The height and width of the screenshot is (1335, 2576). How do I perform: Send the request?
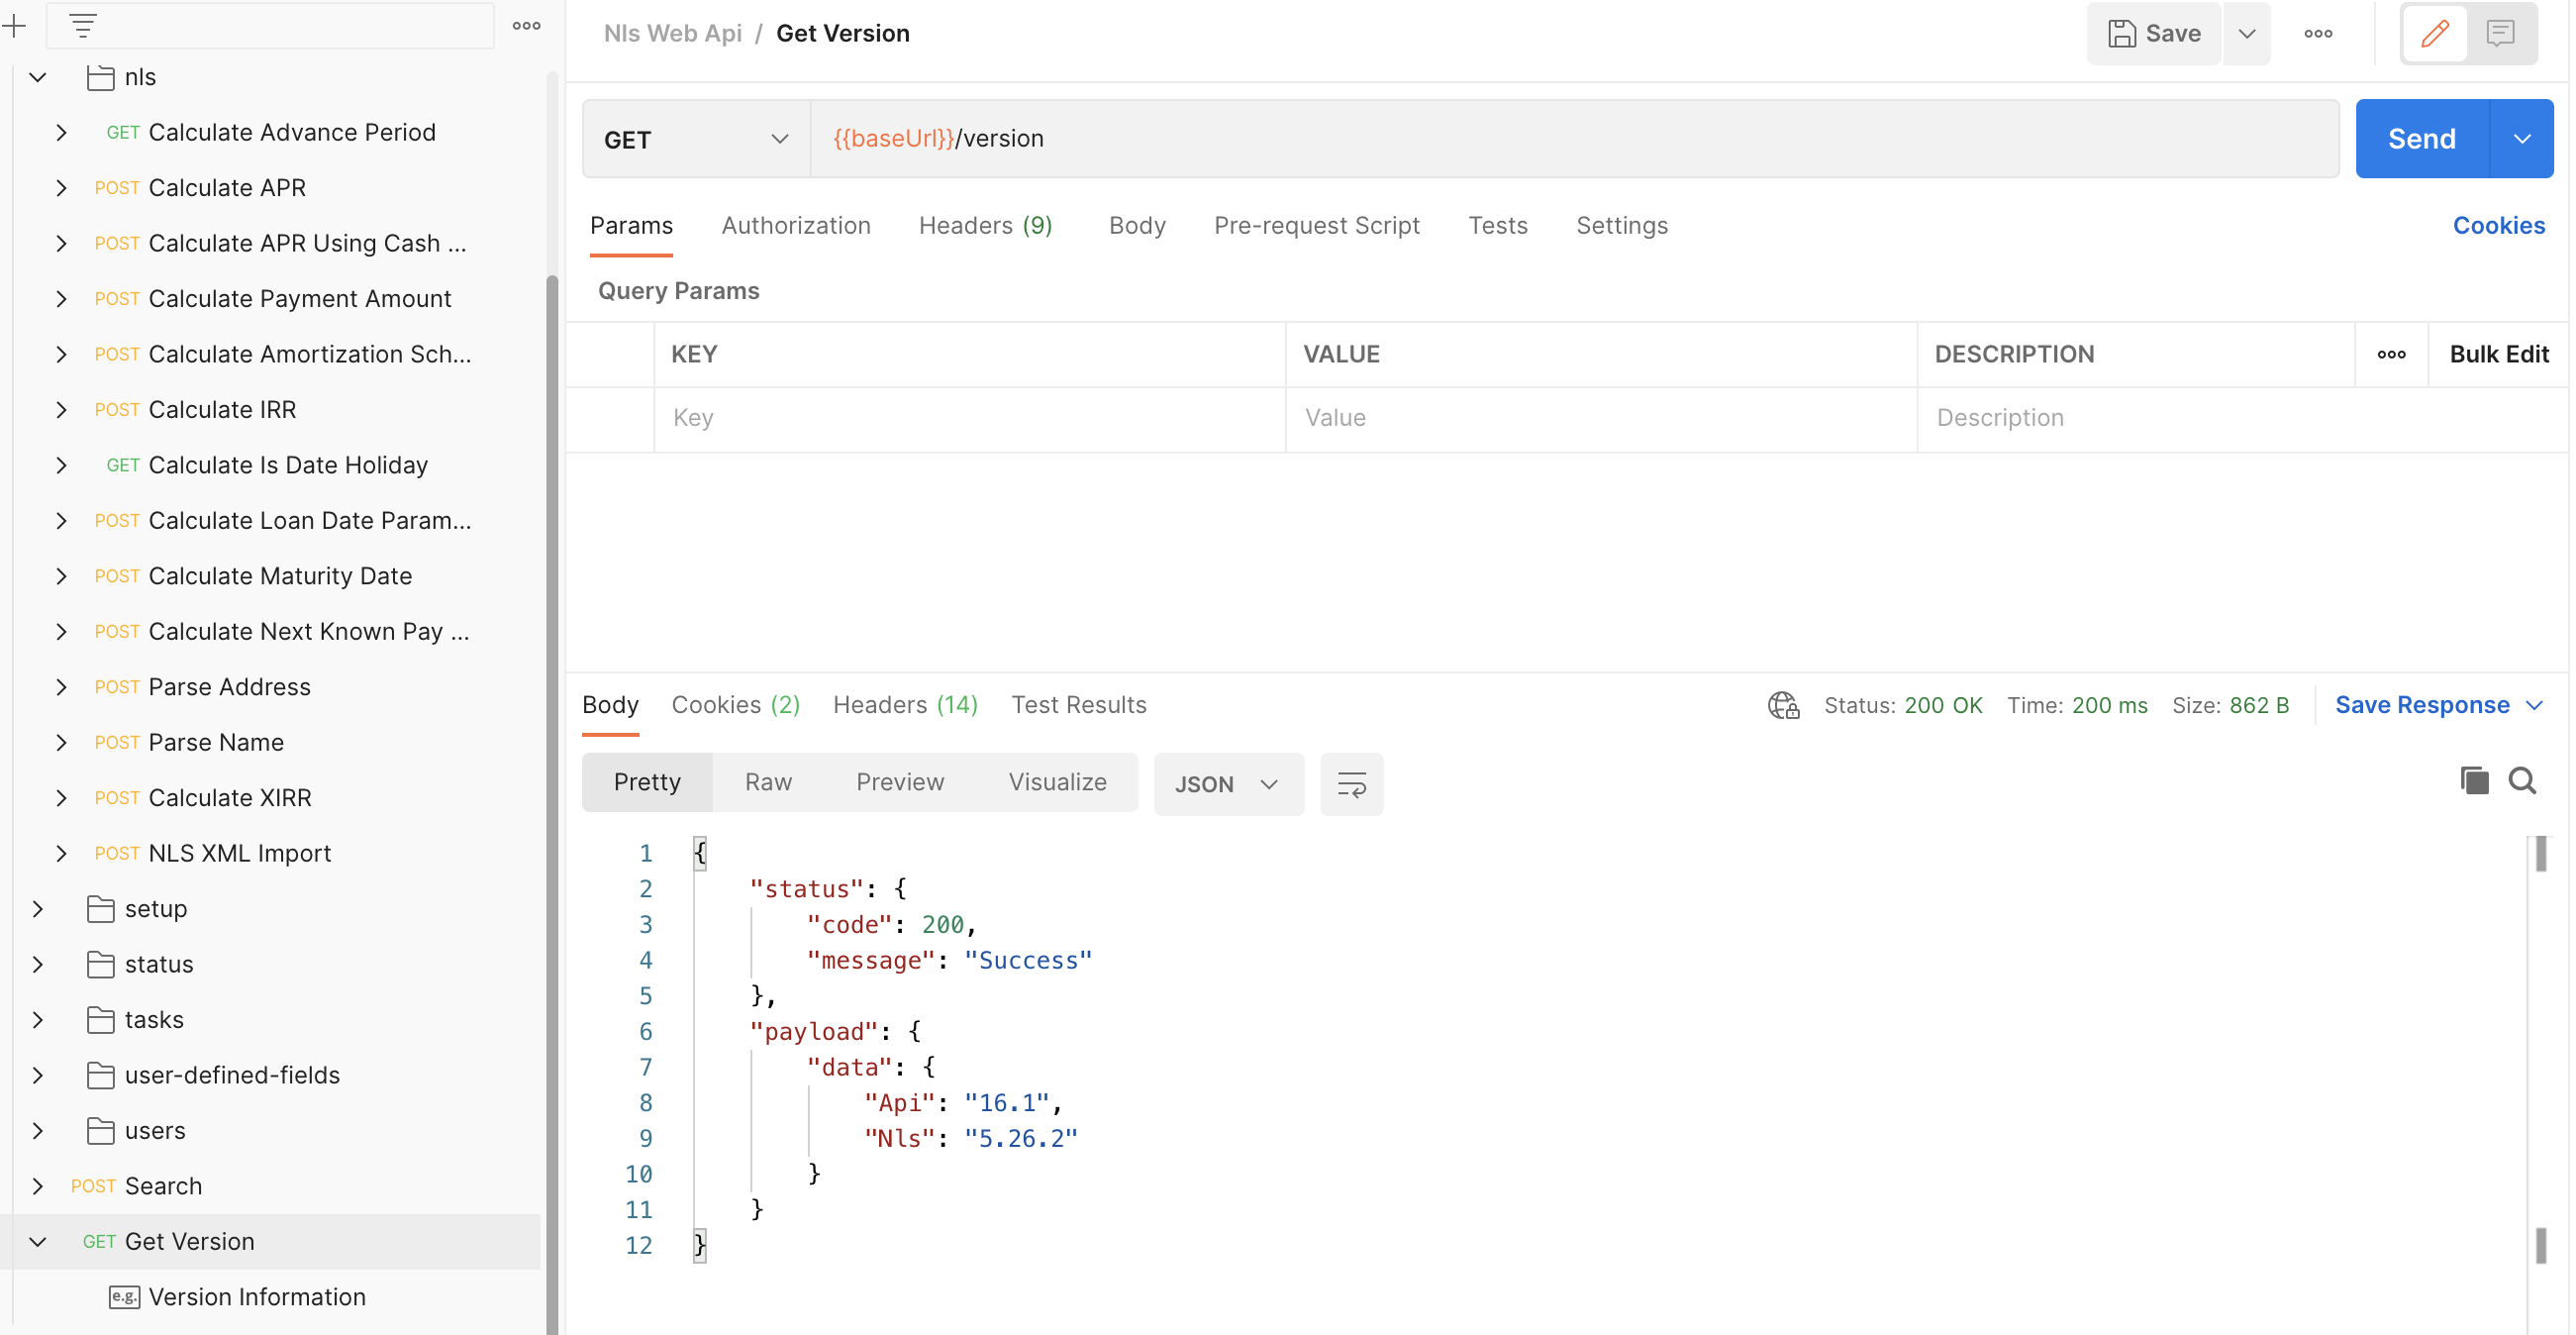click(x=2421, y=139)
